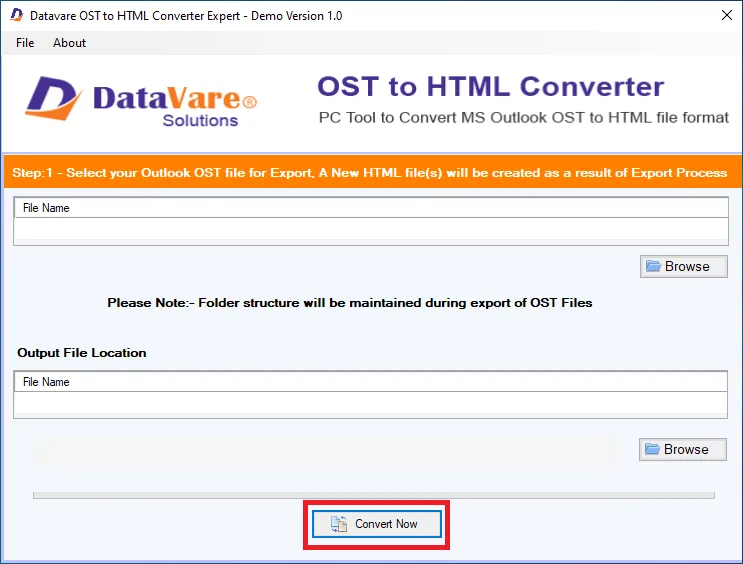The image size is (743, 564).
Task: Click the Convert Now button
Action: (377, 524)
